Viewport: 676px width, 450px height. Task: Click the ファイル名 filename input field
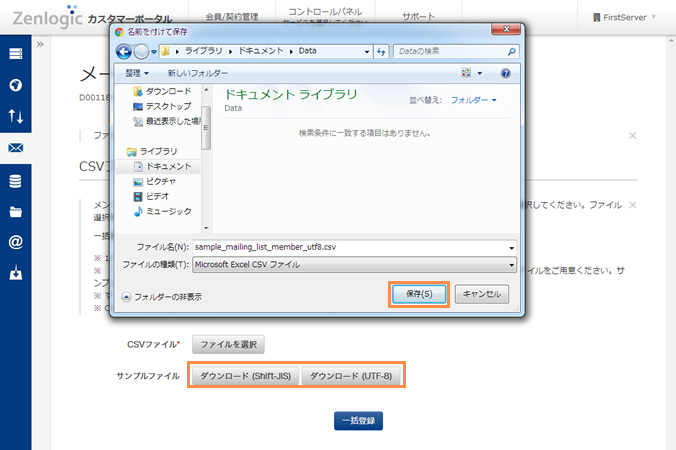click(x=350, y=247)
